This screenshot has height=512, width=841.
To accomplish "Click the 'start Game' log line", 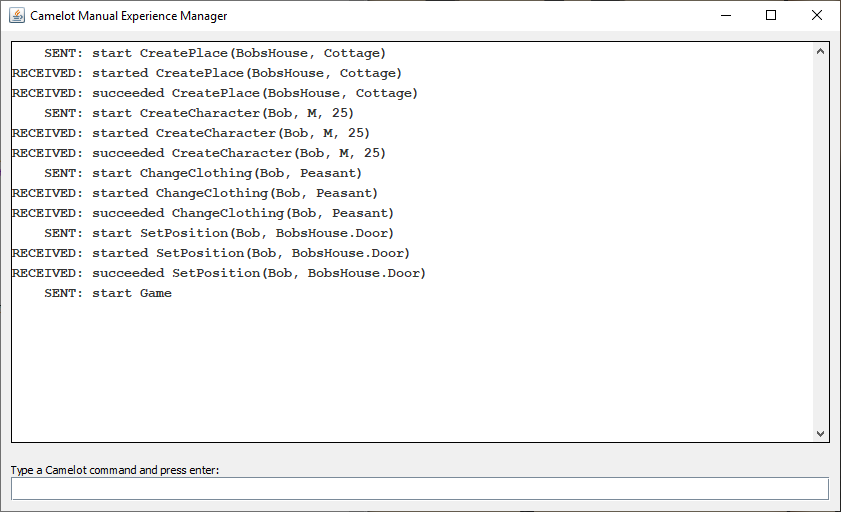I will coord(108,293).
